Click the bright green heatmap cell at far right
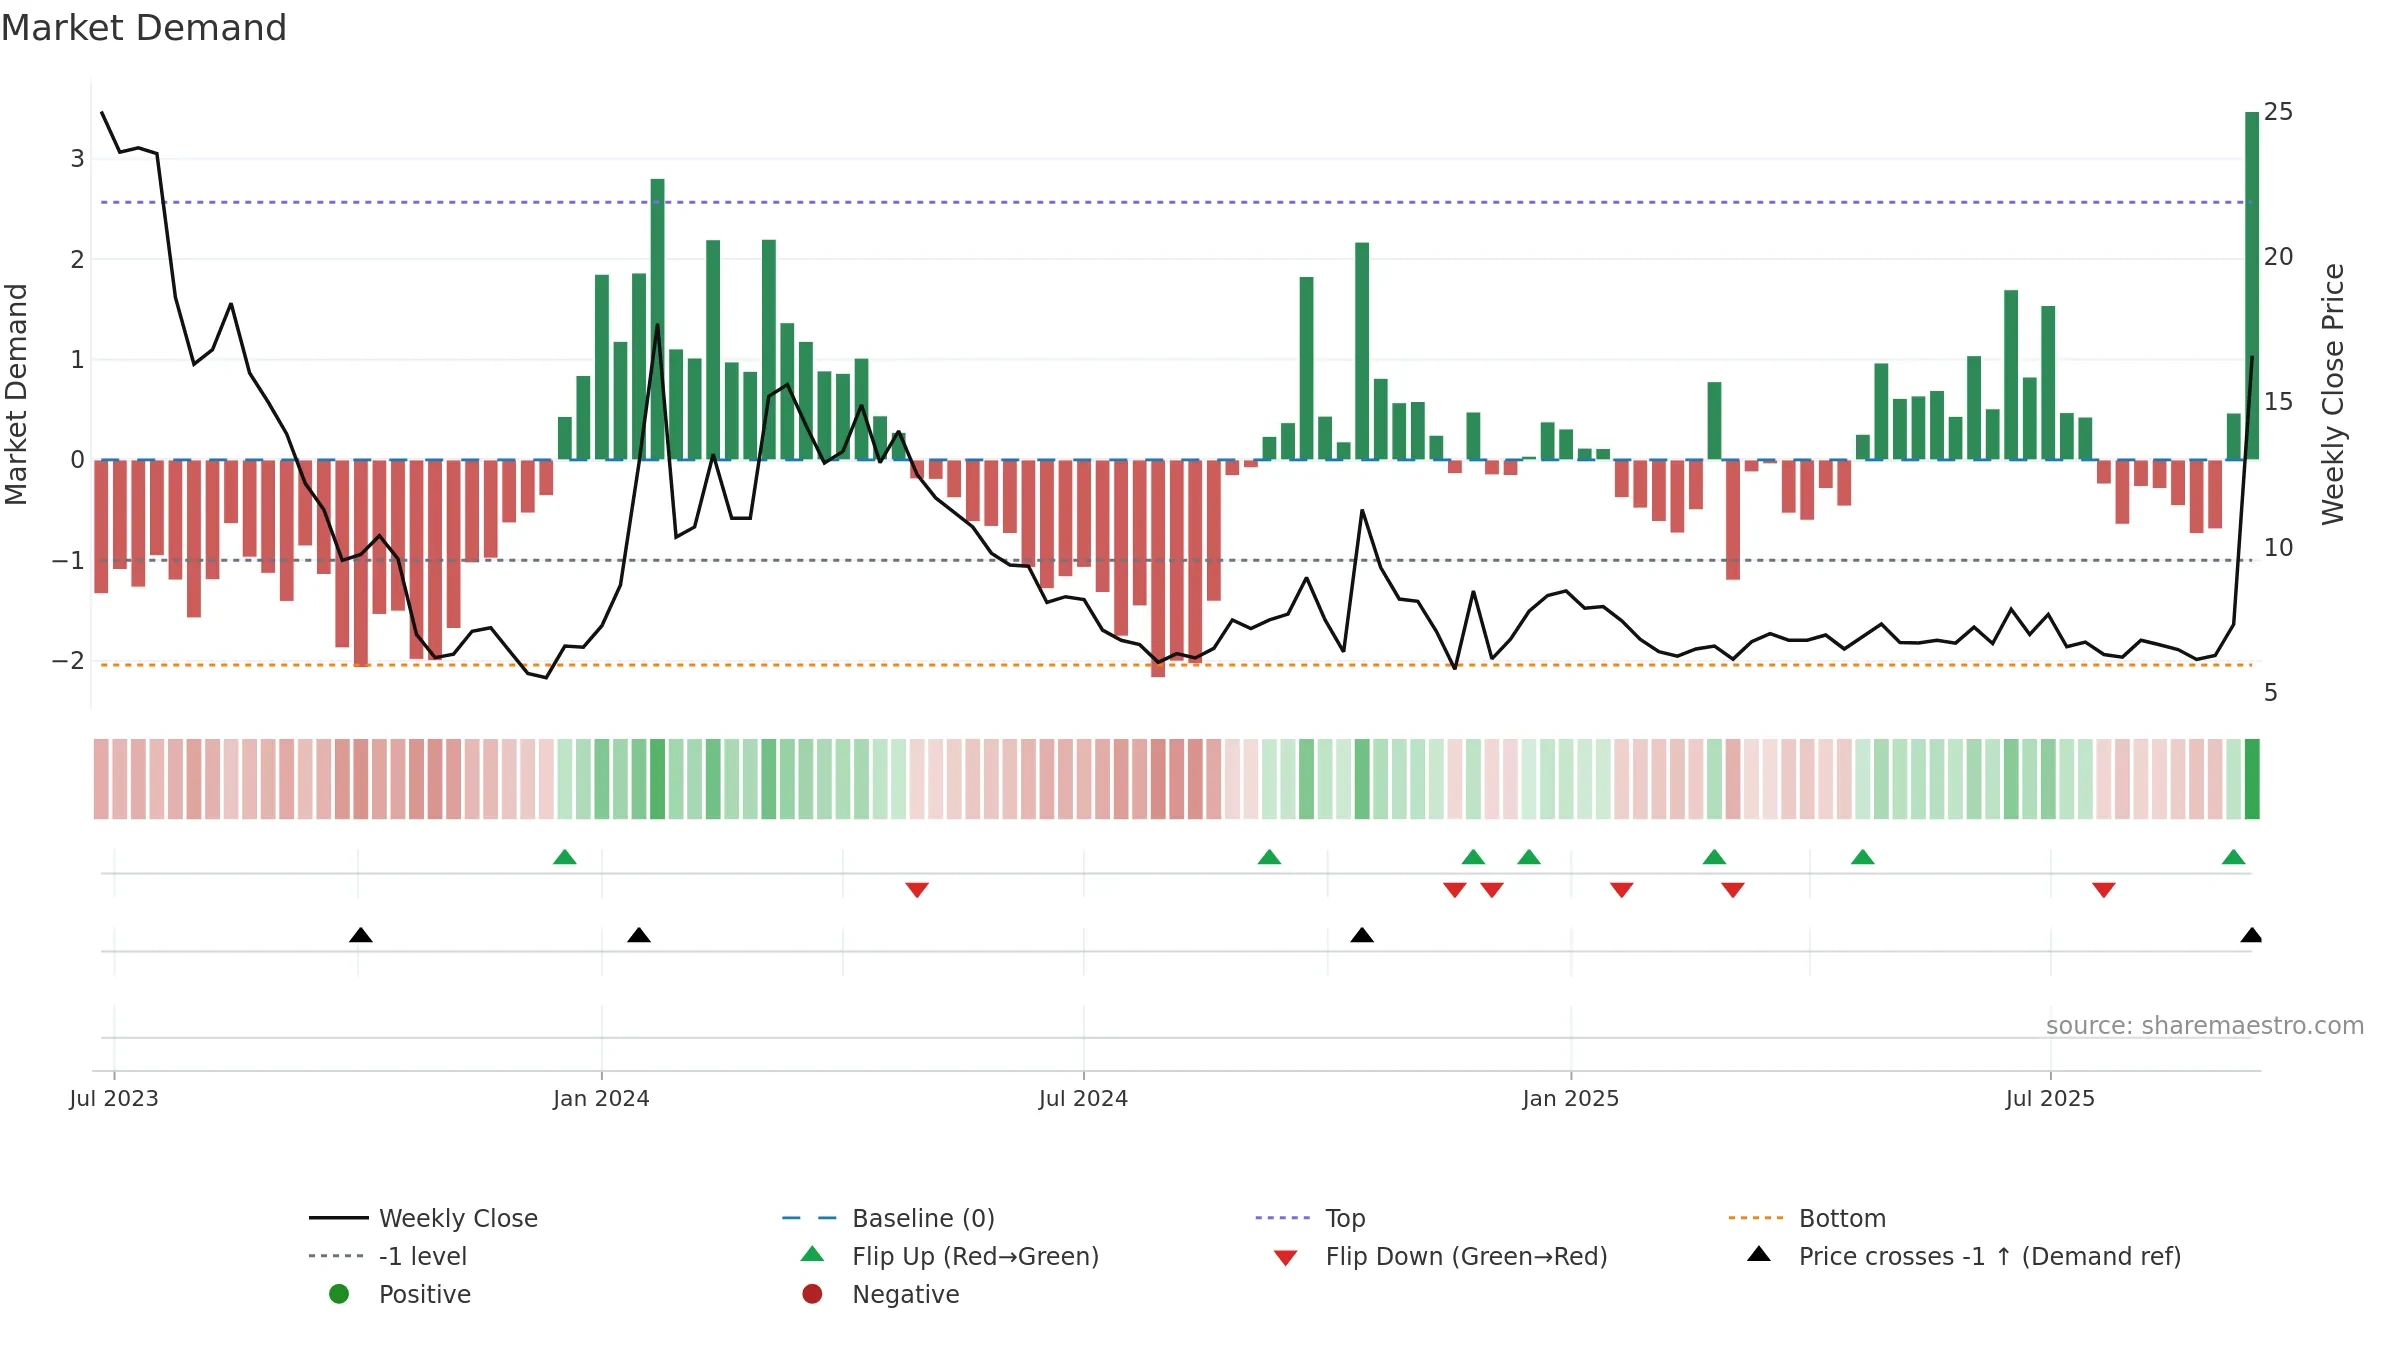The height and width of the screenshot is (1350, 2400). click(2252, 779)
